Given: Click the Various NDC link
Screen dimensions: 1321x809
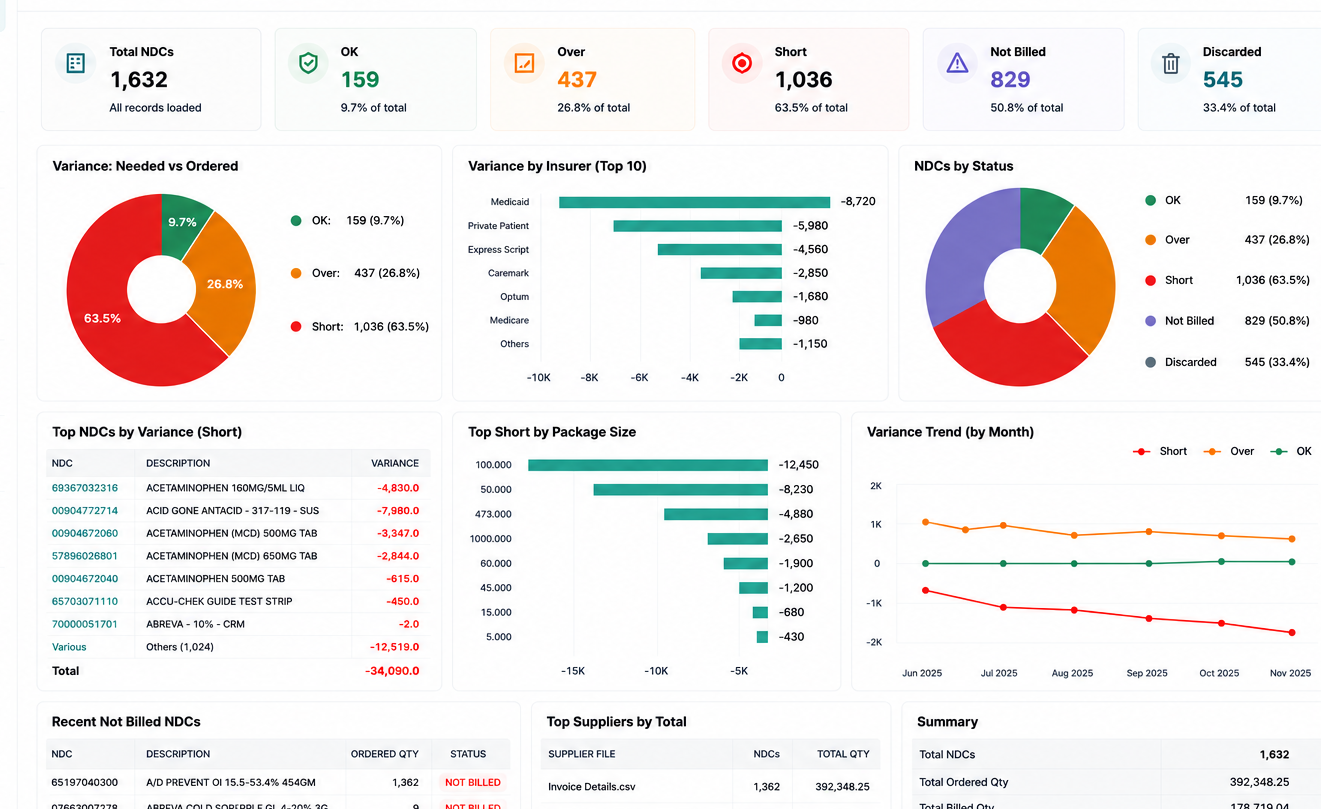Looking at the screenshot, I should tap(69, 647).
